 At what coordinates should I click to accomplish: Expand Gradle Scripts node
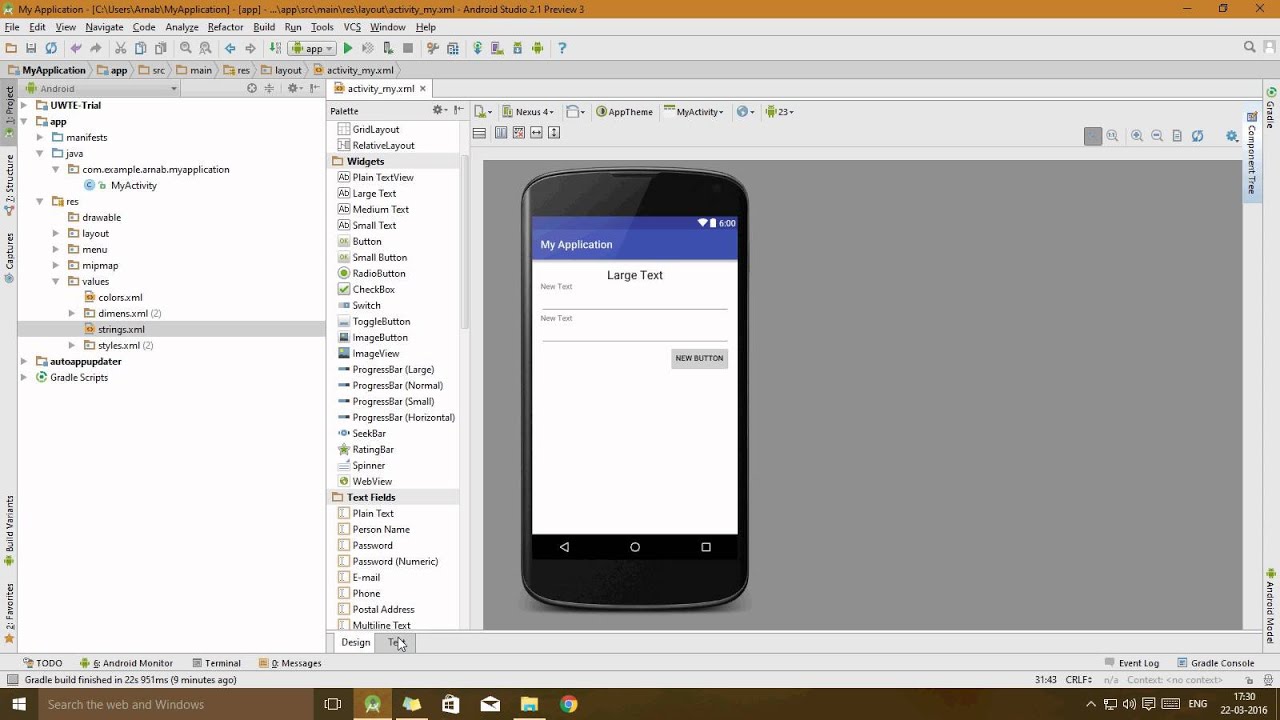click(24, 377)
